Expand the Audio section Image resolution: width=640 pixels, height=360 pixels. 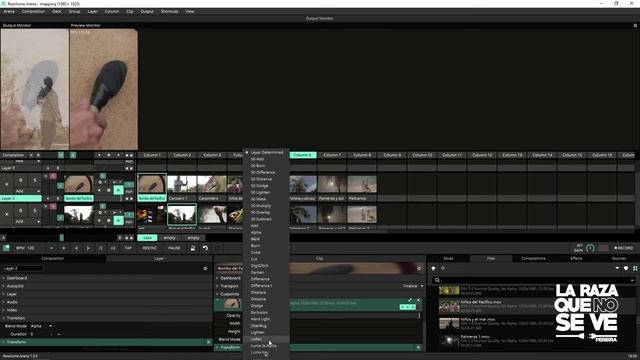pos(106,302)
